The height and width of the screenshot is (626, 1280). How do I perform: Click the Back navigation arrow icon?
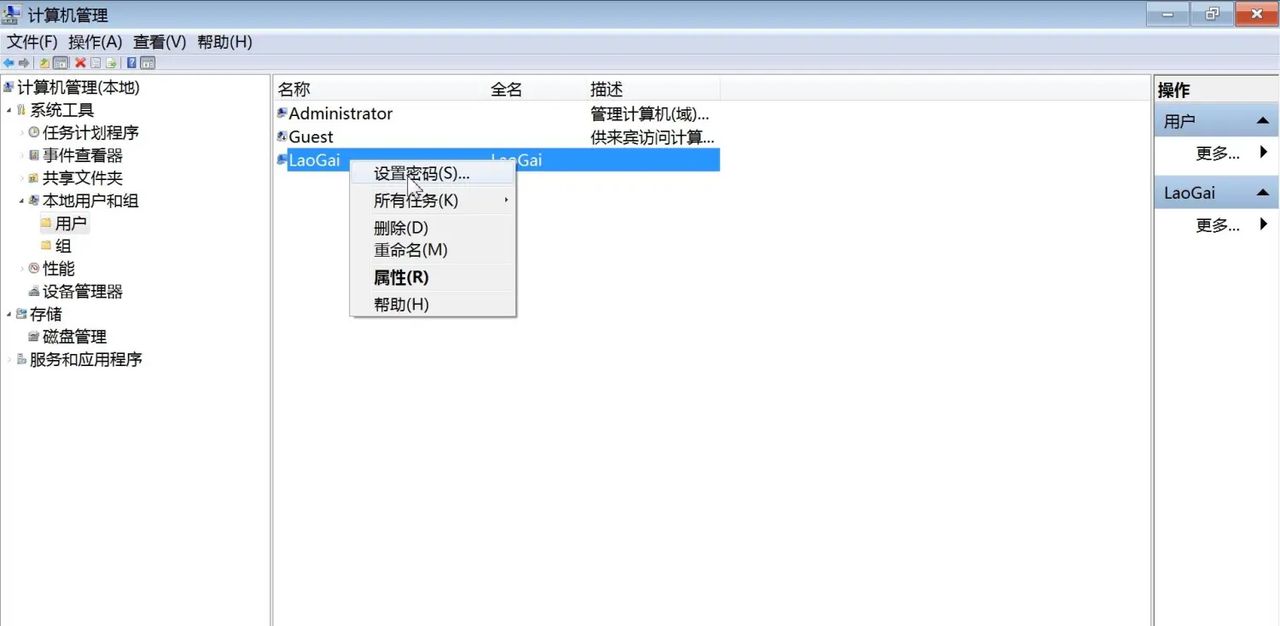click(8, 62)
